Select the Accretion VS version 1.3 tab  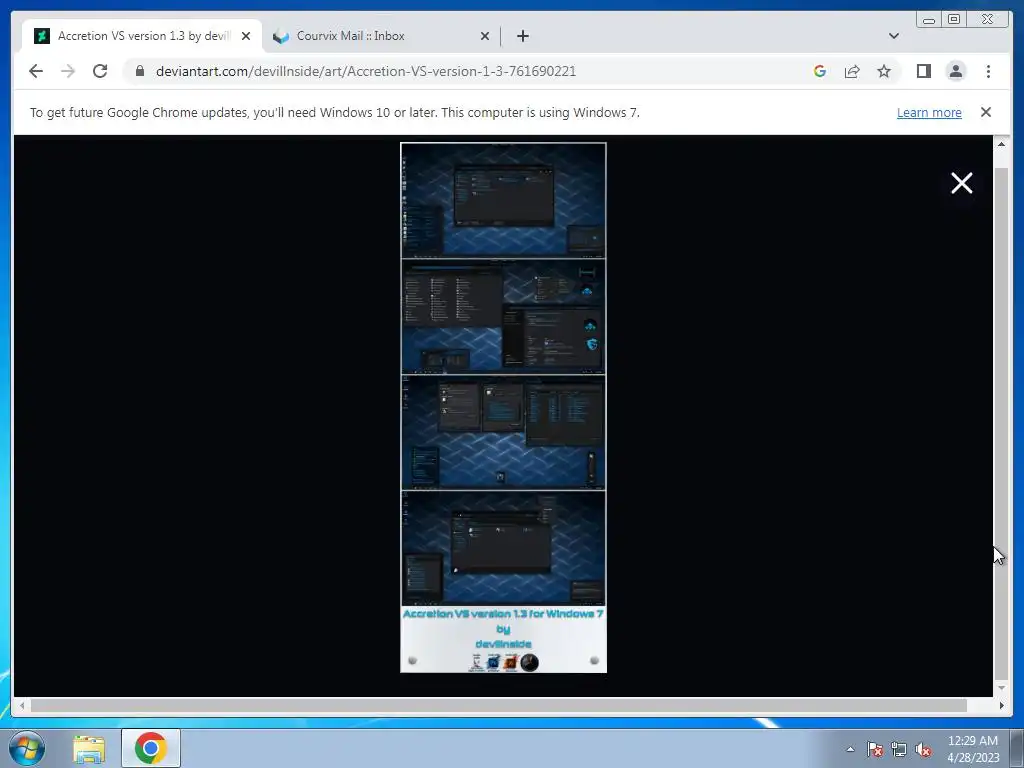click(x=144, y=36)
